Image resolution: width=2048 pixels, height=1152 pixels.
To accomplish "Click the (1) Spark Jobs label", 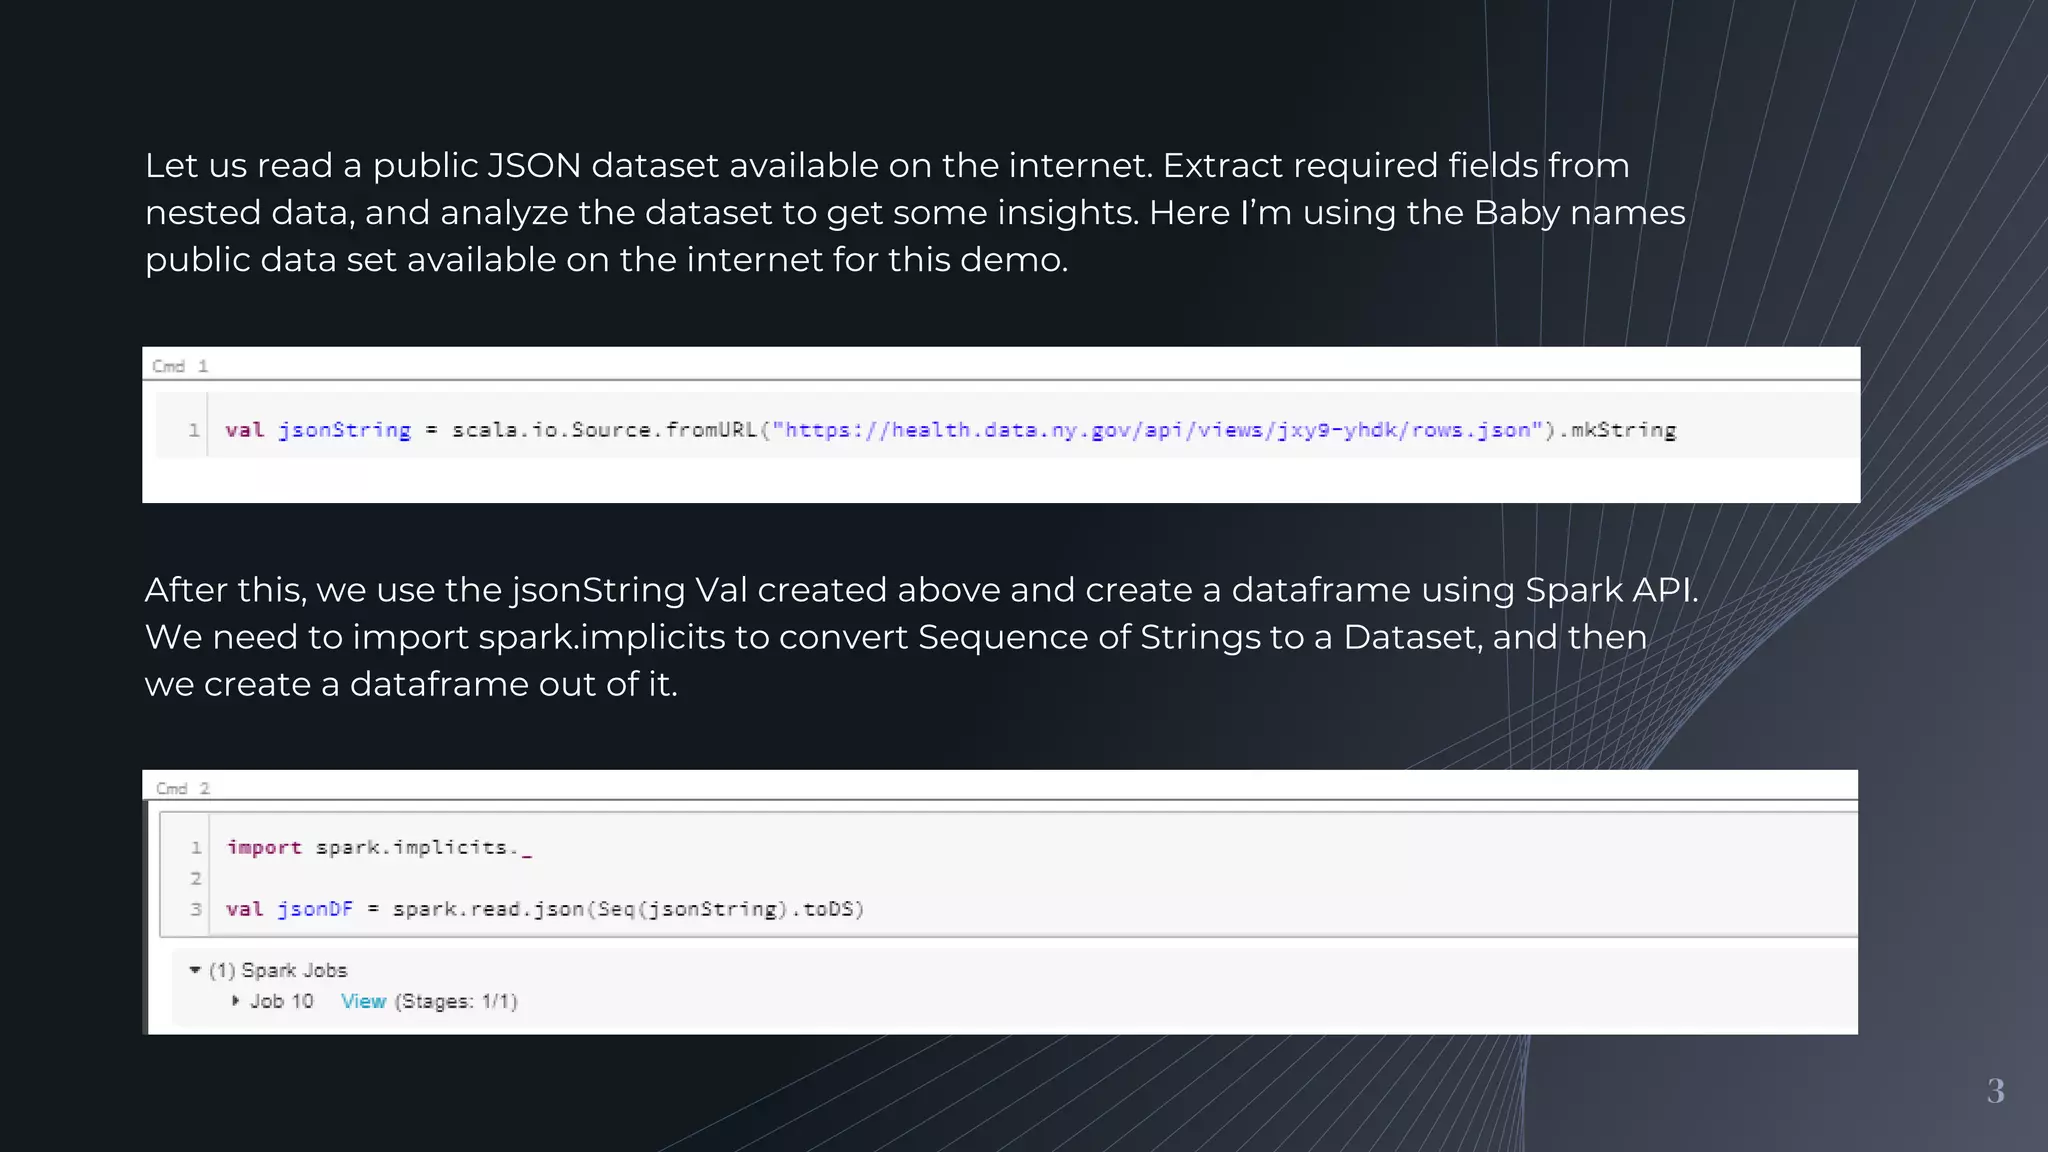I will 278,970.
